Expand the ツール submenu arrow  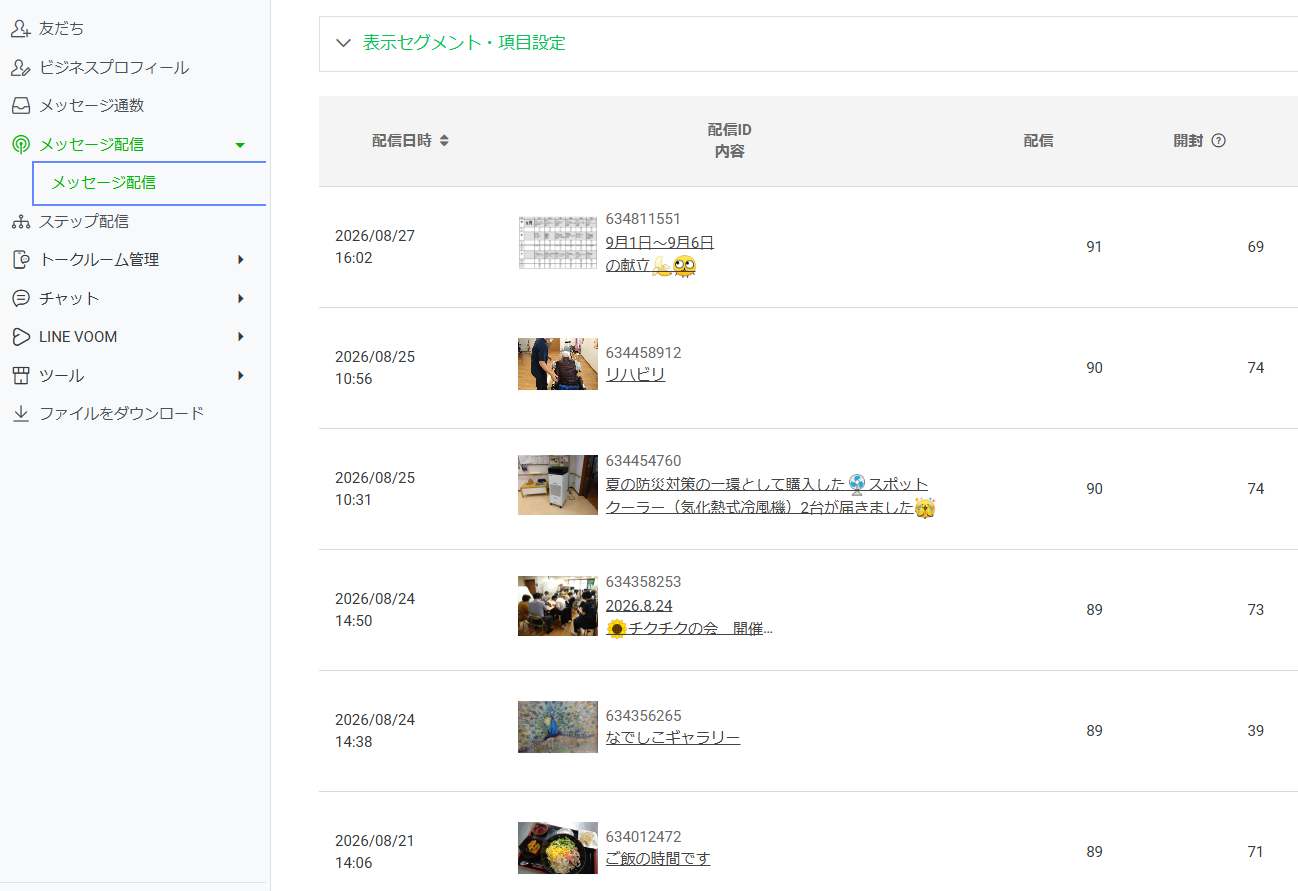point(240,376)
